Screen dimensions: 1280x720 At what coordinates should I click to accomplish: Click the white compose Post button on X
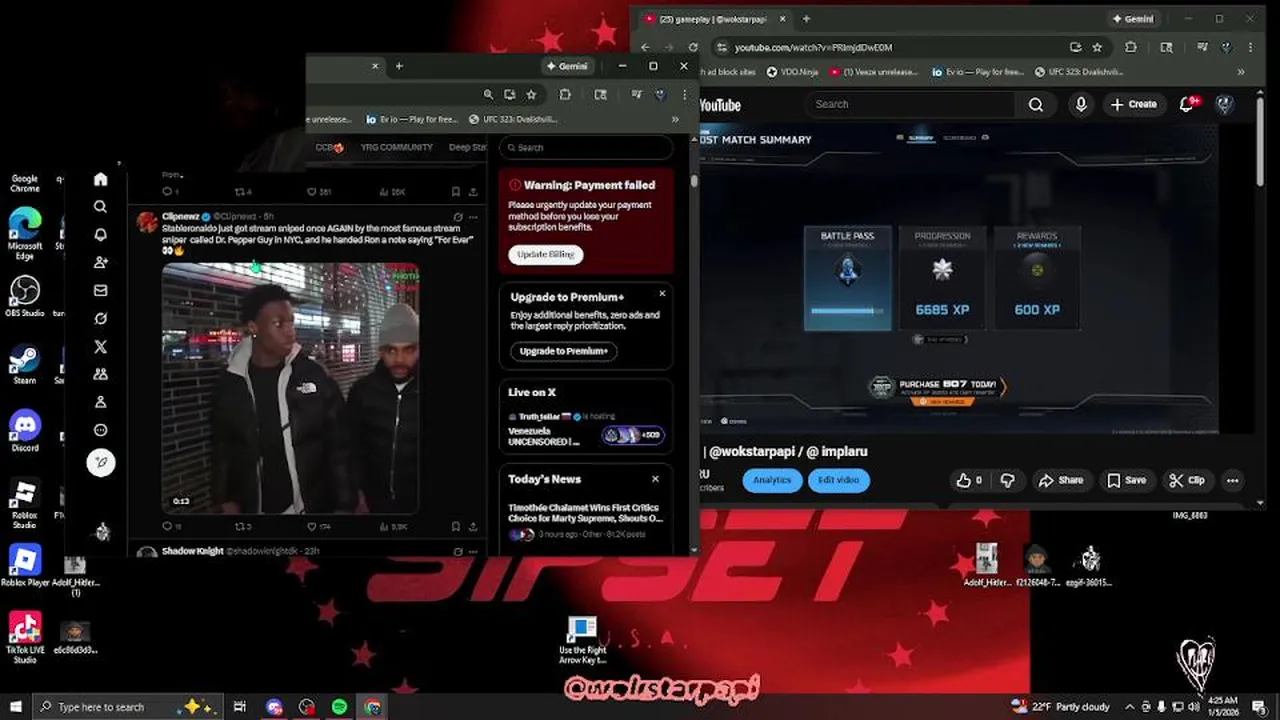(x=101, y=462)
